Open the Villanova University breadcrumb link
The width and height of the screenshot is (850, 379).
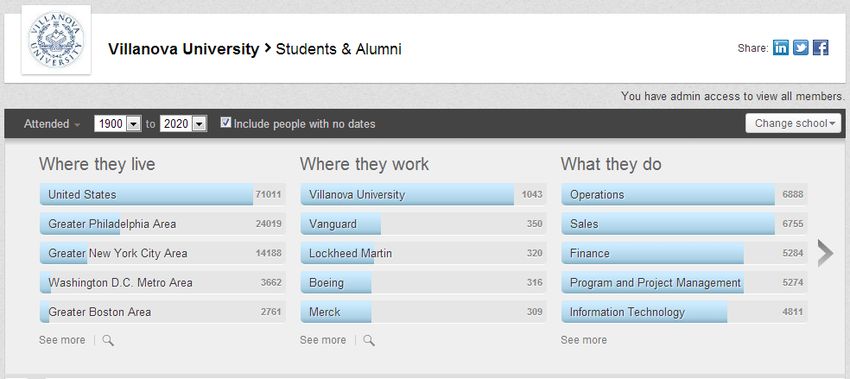[x=183, y=49]
